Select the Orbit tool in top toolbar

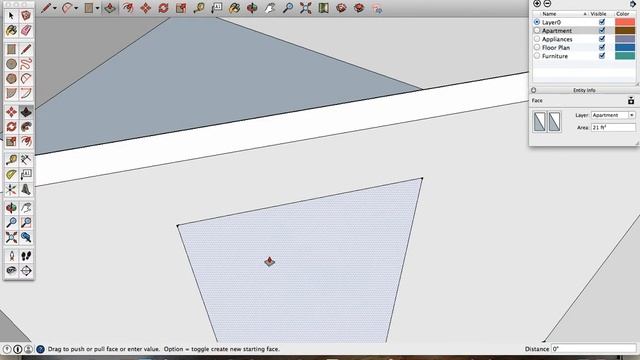coord(252,8)
